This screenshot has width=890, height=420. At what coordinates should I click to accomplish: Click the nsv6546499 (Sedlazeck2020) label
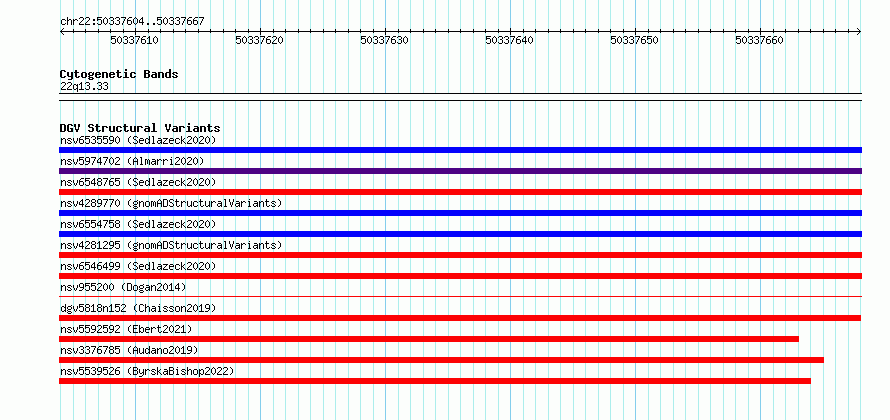pos(138,266)
